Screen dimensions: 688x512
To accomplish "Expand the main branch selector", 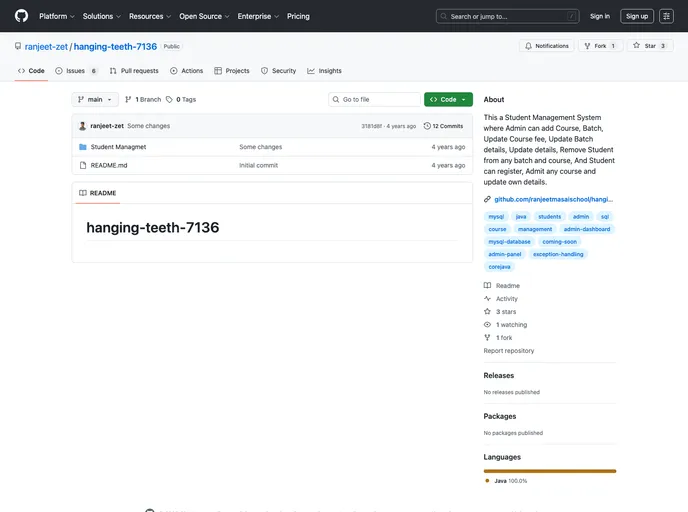I will tap(95, 100).
